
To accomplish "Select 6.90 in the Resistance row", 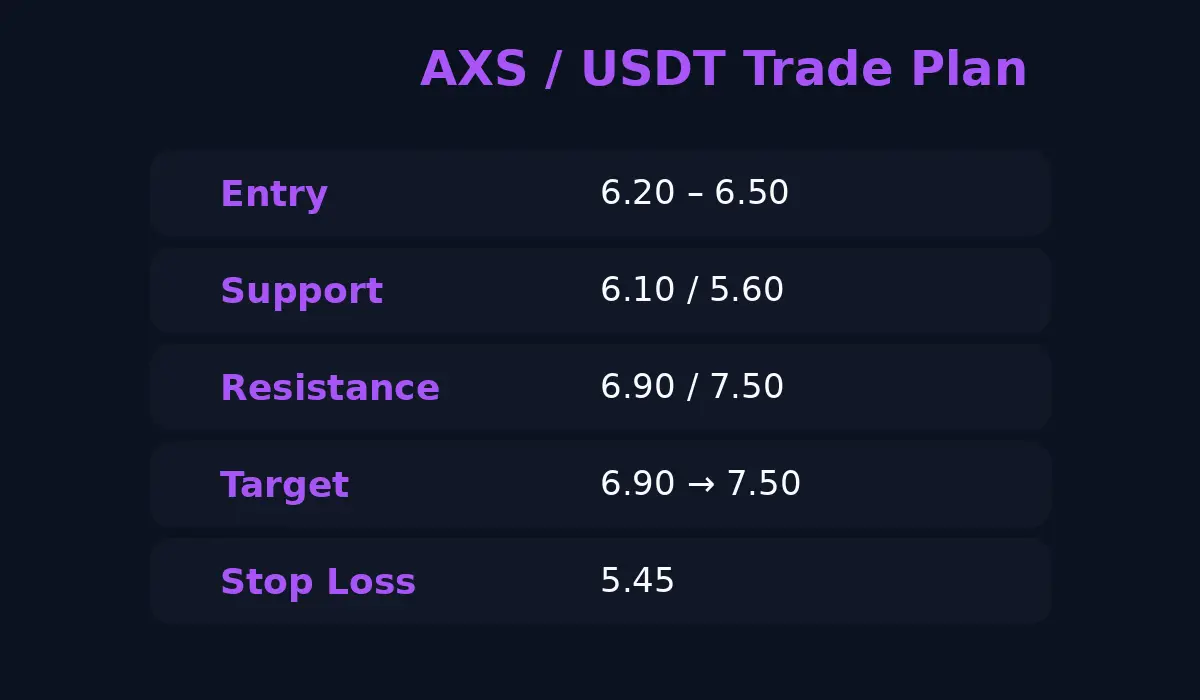I will pyautogui.click(x=638, y=387).
